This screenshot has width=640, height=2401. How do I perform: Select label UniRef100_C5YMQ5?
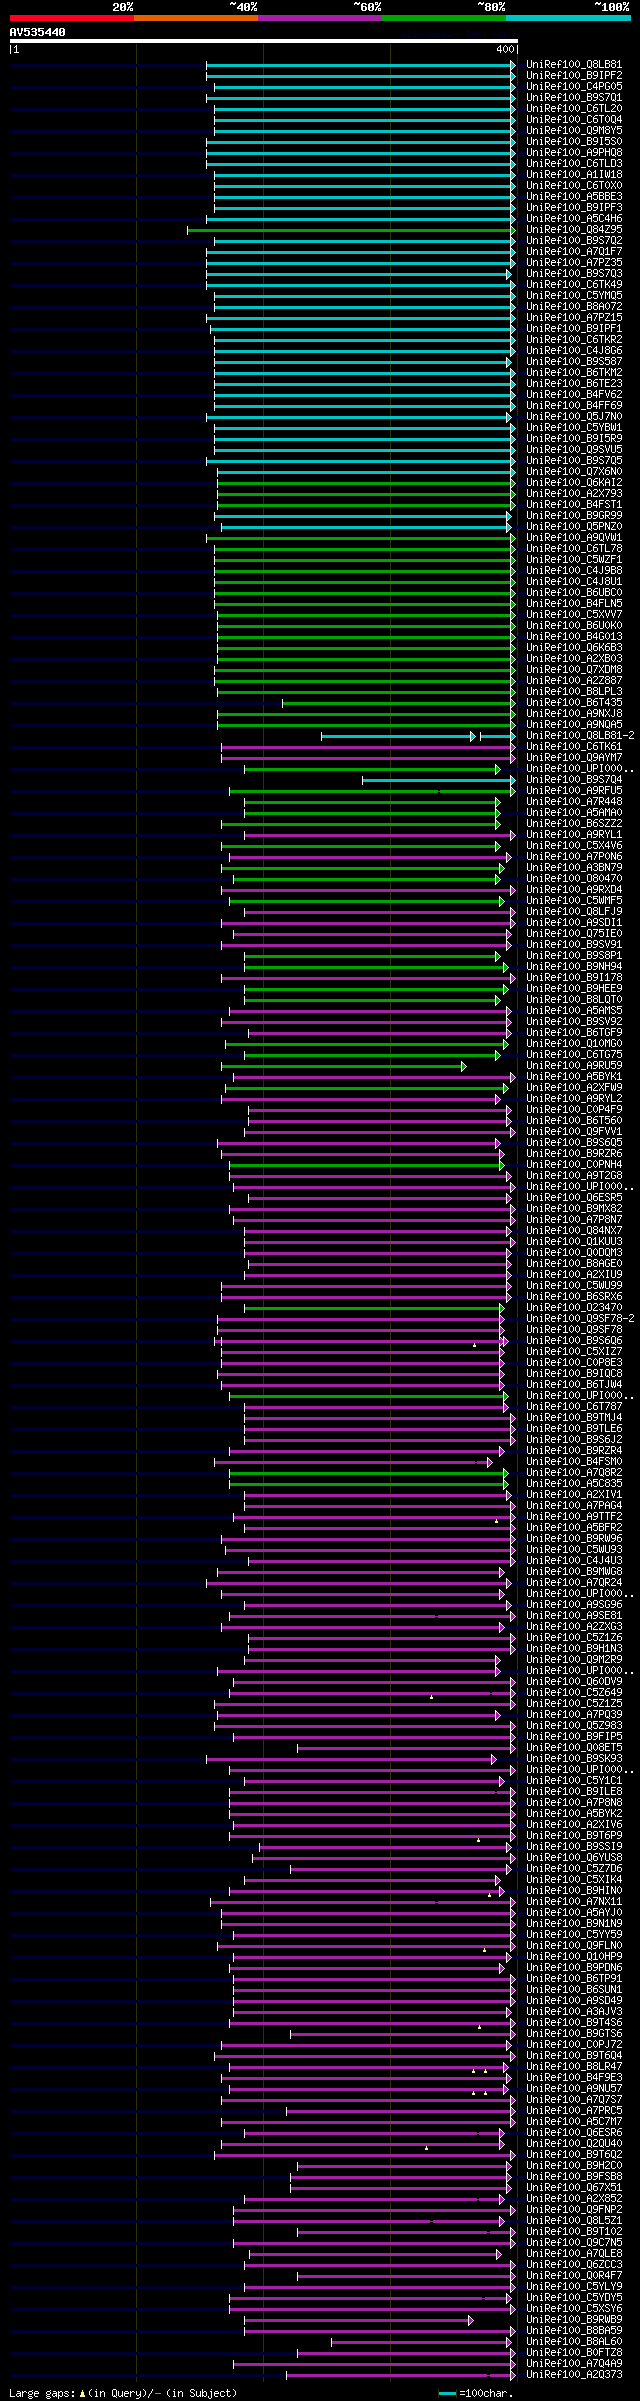click(x=574, y=296)
